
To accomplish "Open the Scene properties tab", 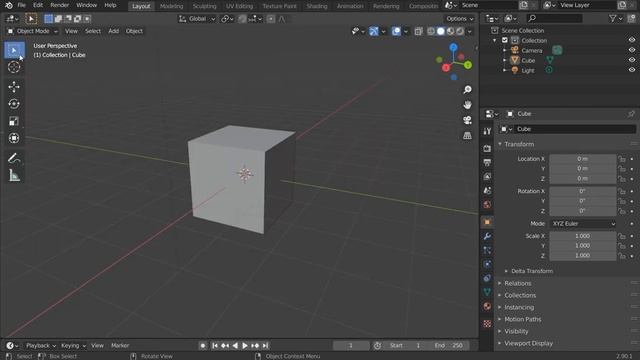I will 487,190.
